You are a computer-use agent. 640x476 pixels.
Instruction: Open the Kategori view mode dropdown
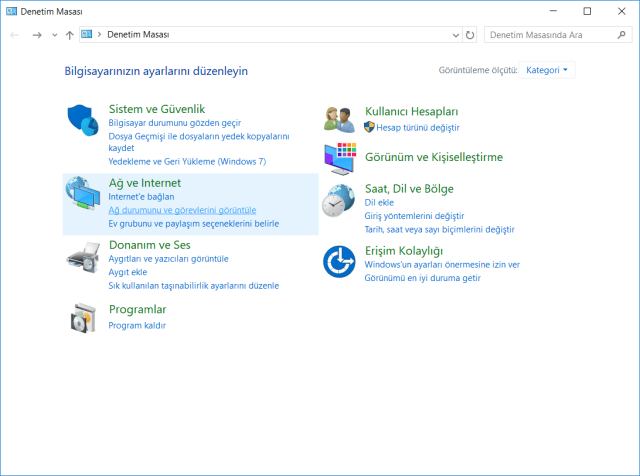[x=547, y=70]
